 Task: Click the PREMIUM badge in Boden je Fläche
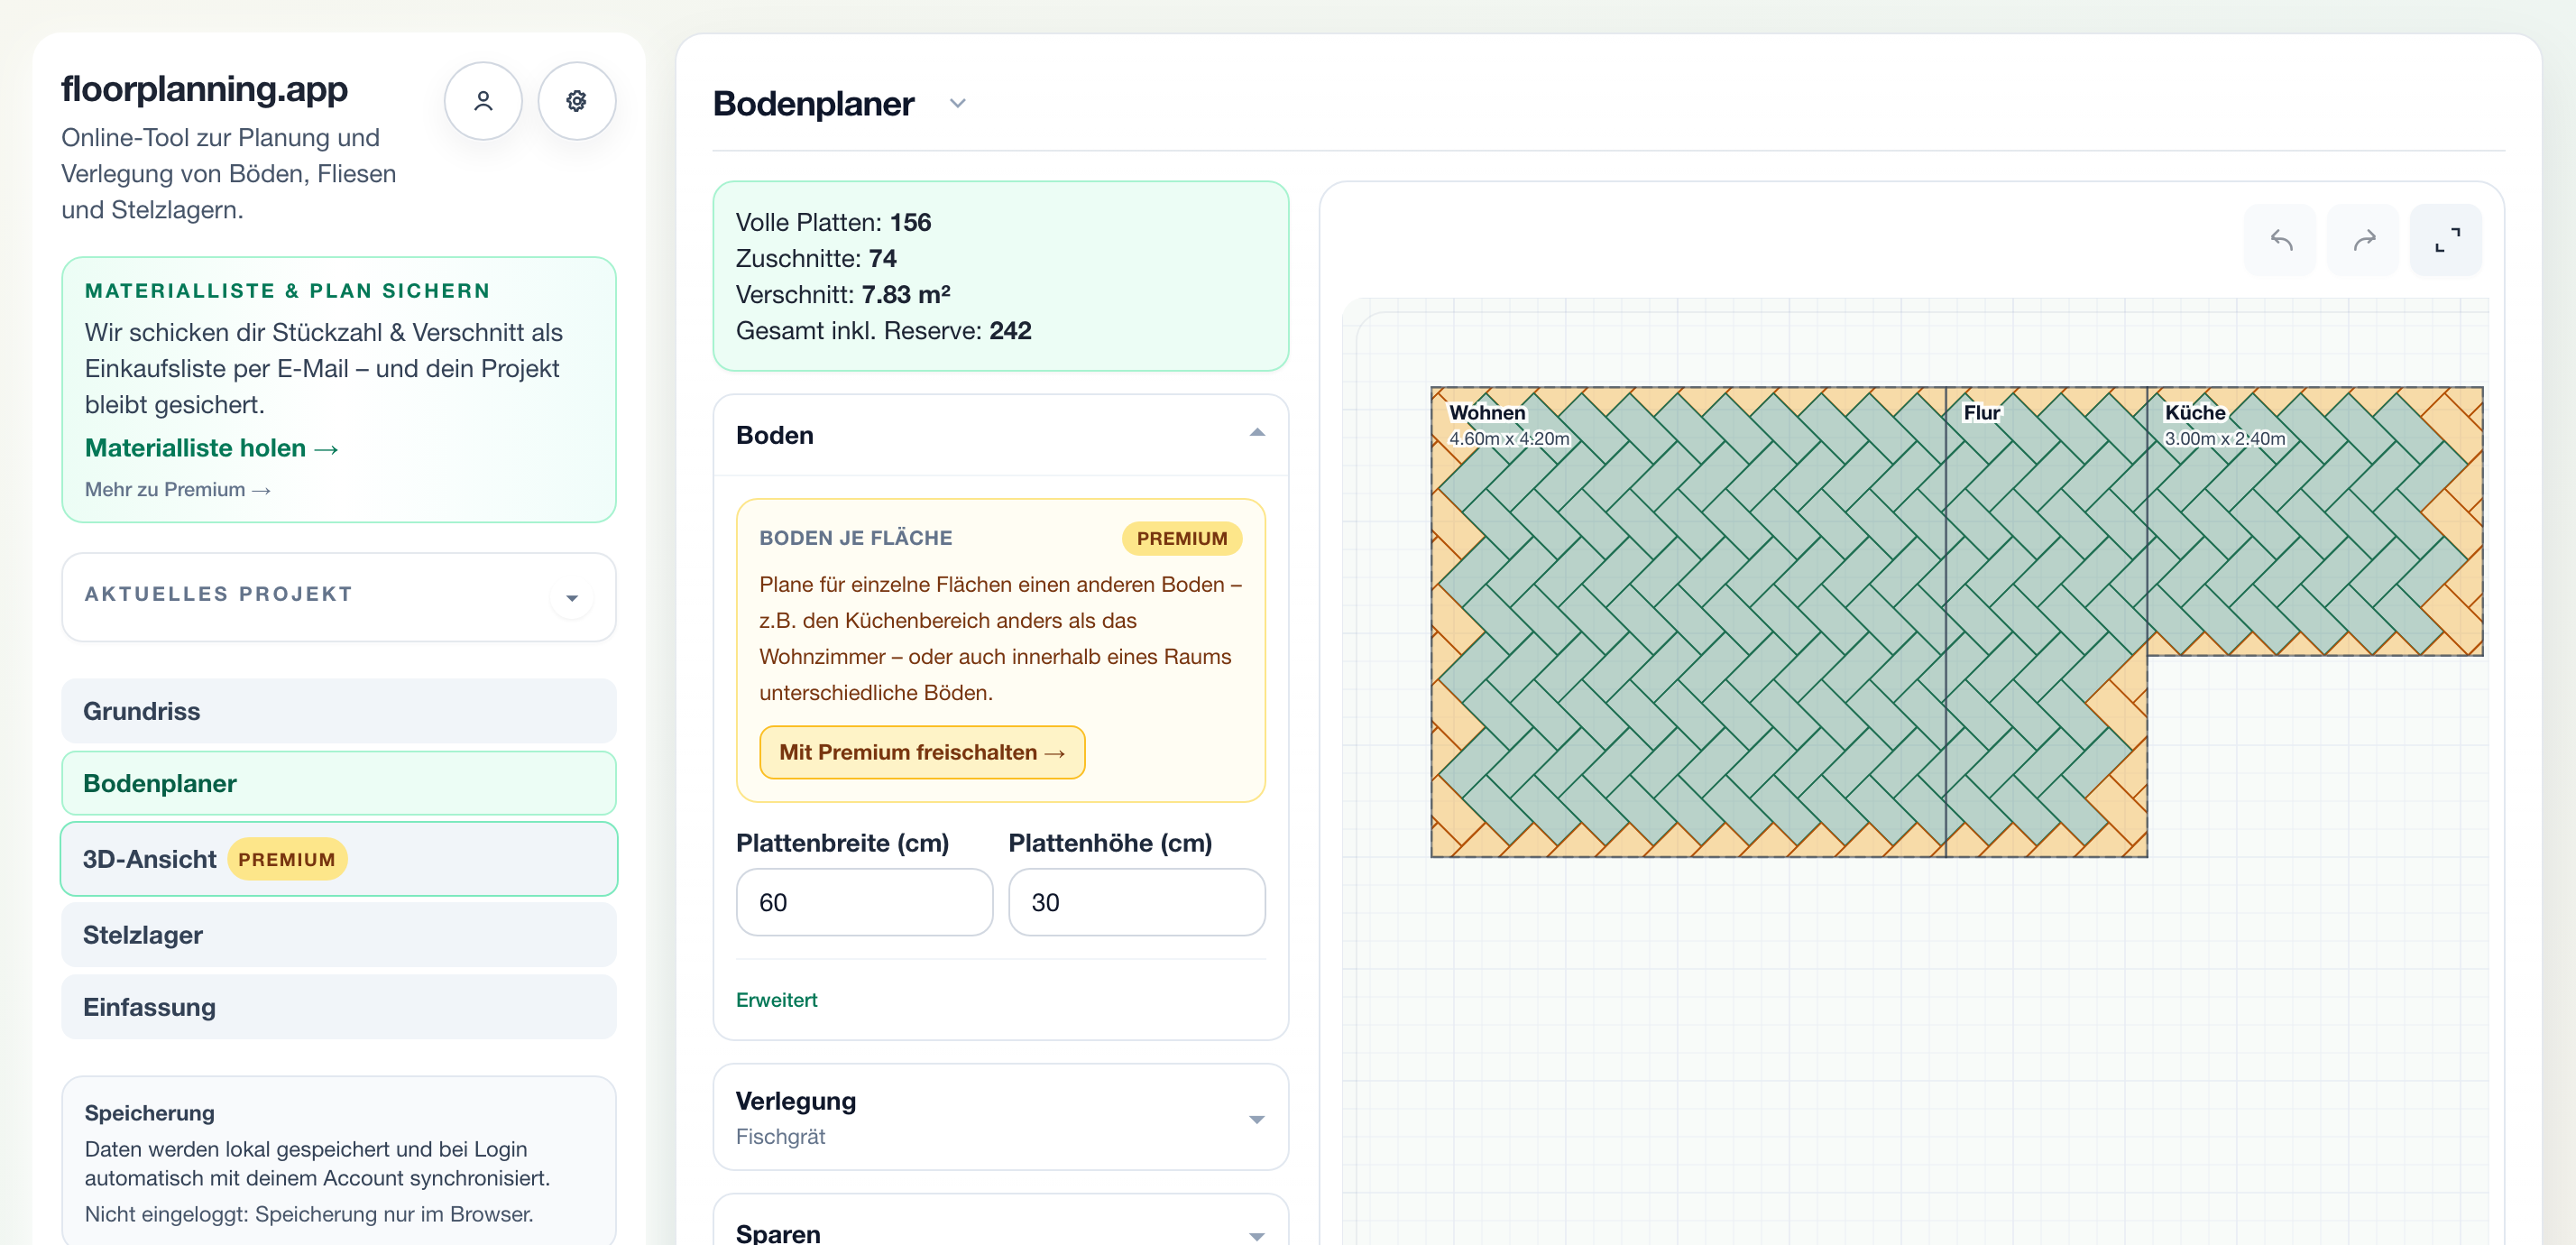1182,538
